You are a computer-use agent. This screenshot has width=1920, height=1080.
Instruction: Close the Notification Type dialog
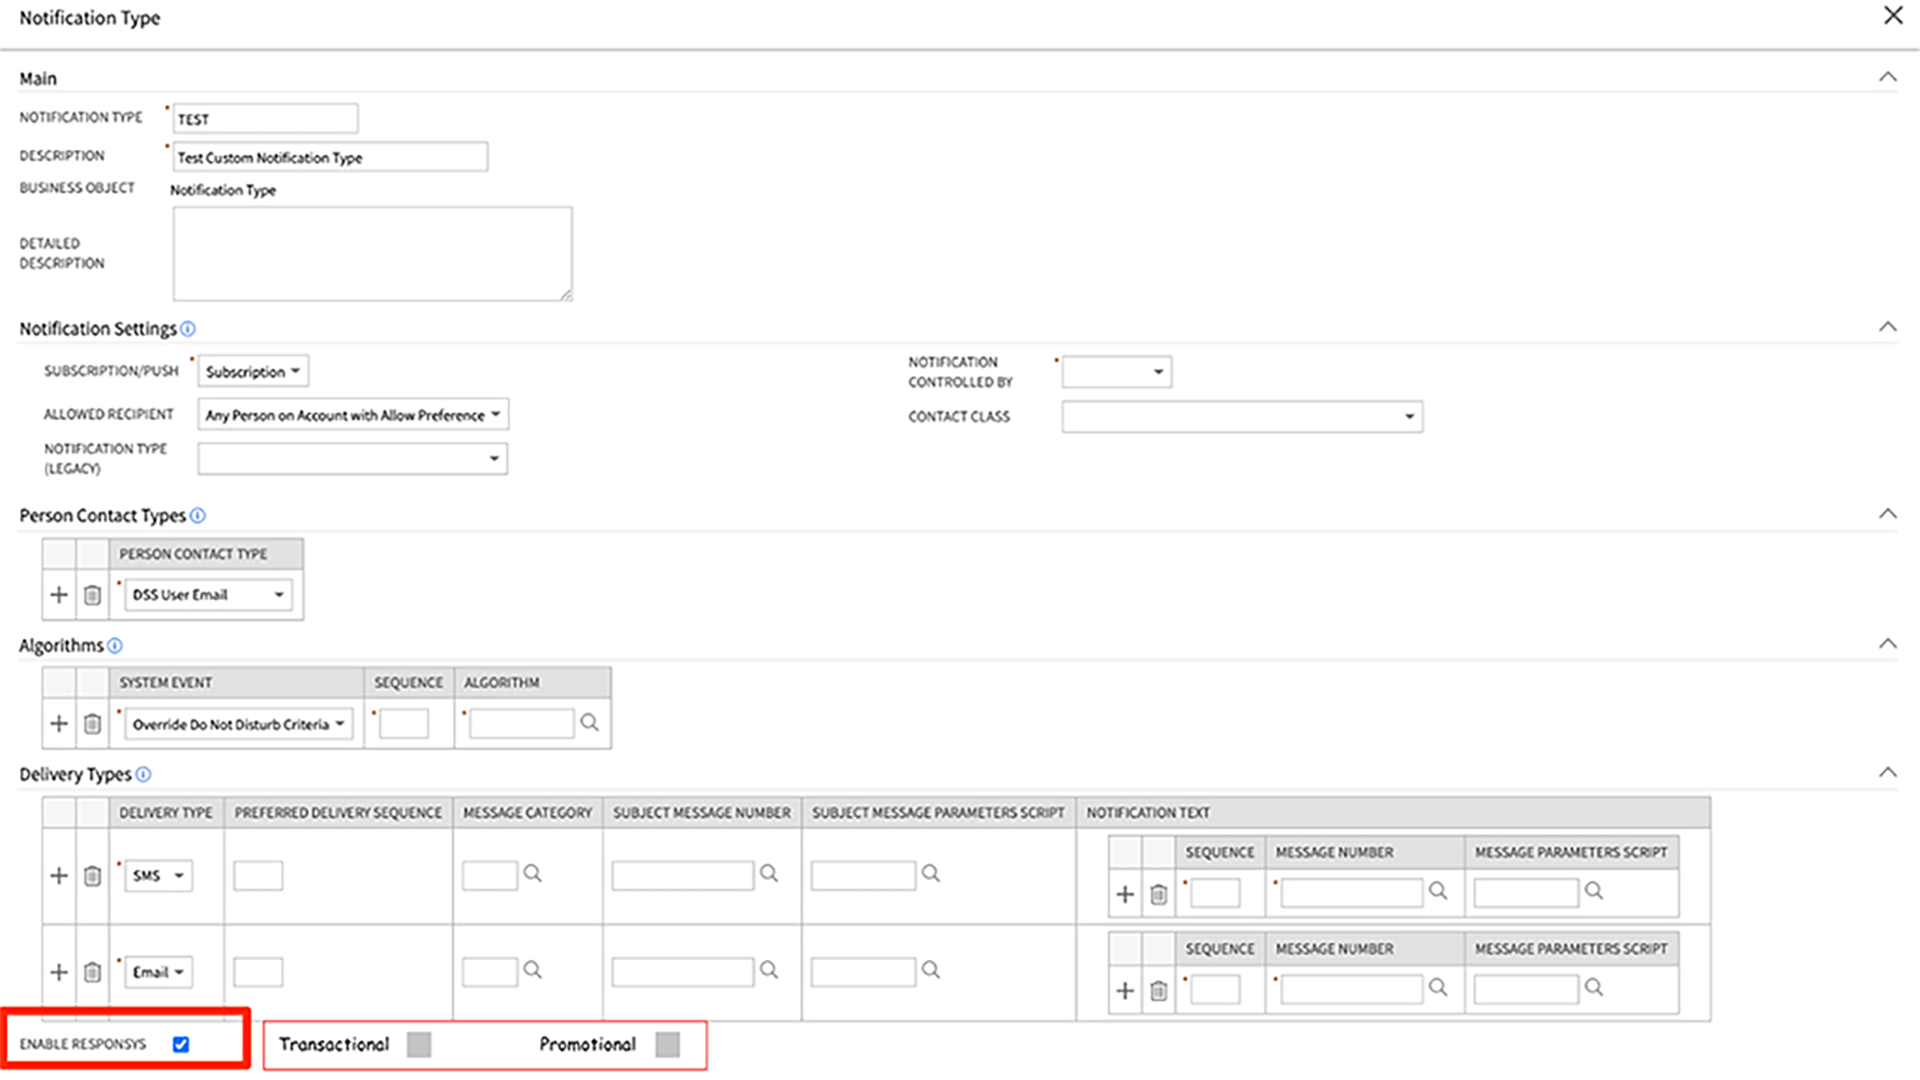pos(1893,16)
